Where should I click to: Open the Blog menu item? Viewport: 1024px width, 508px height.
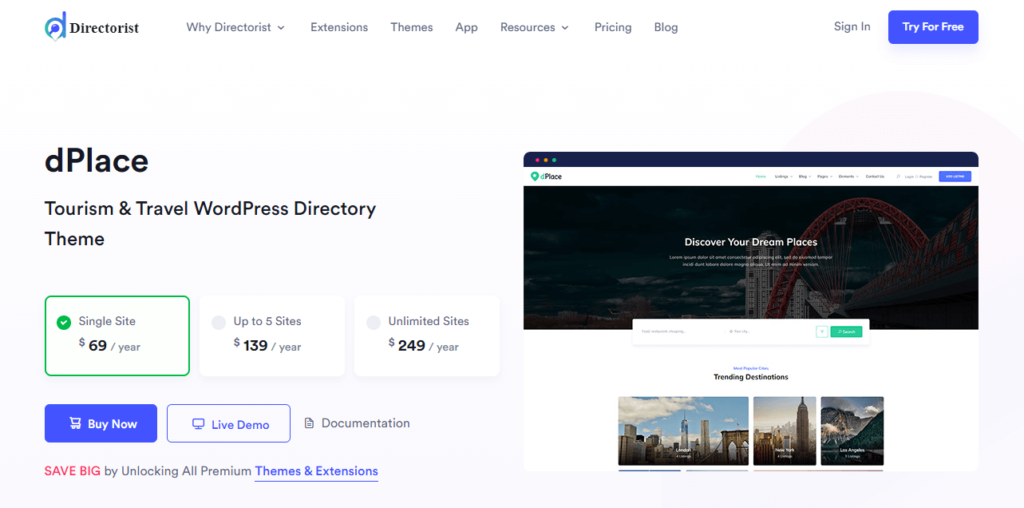click(x=665, y=27)
